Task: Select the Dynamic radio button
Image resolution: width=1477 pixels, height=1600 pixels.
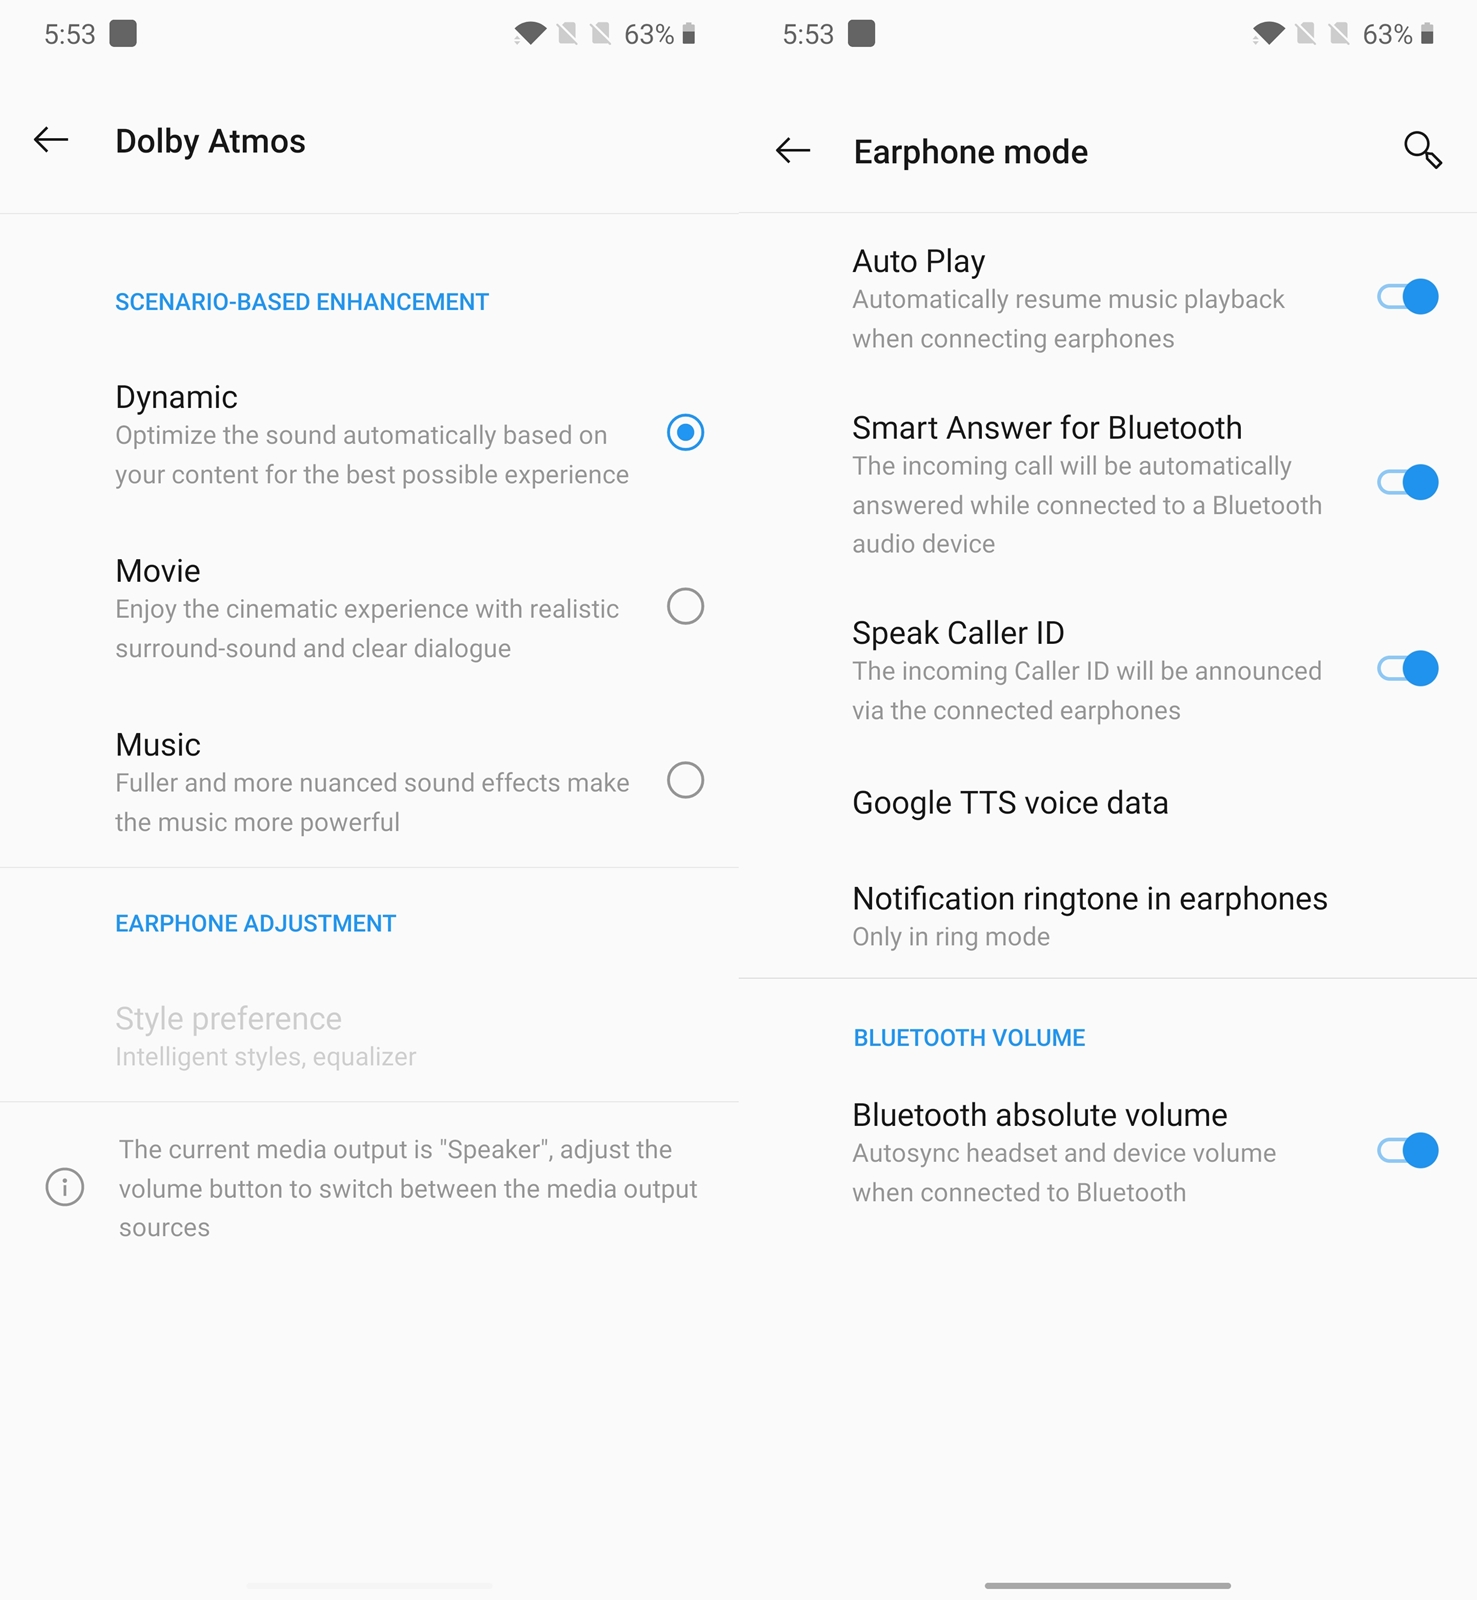Action: pyautogui.click(x=685, y=433)
